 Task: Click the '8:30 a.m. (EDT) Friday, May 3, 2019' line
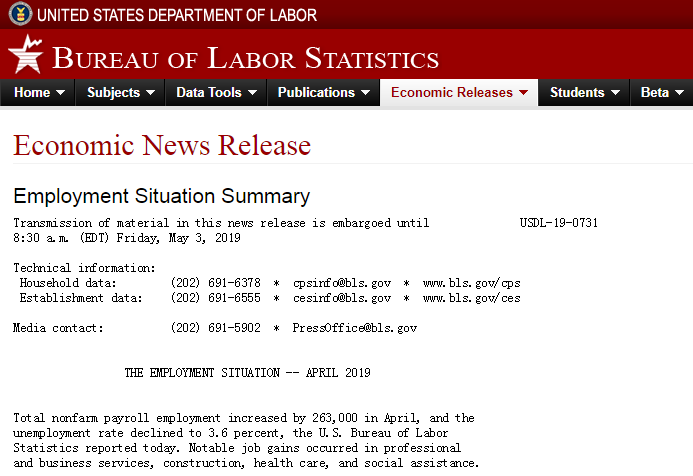(127, 238)
